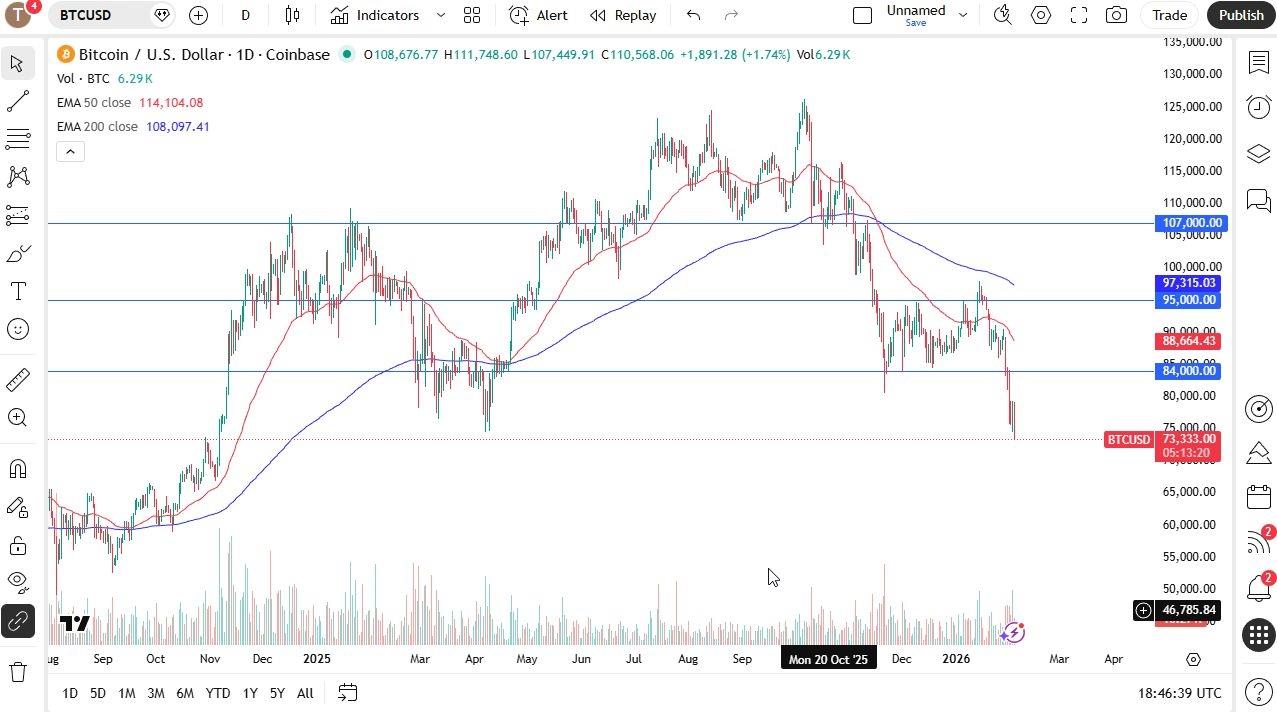Expand the Unnamed layout dropdown
Image resolution: width=1277 pixels, height=712 pixels.
point(962,15)
